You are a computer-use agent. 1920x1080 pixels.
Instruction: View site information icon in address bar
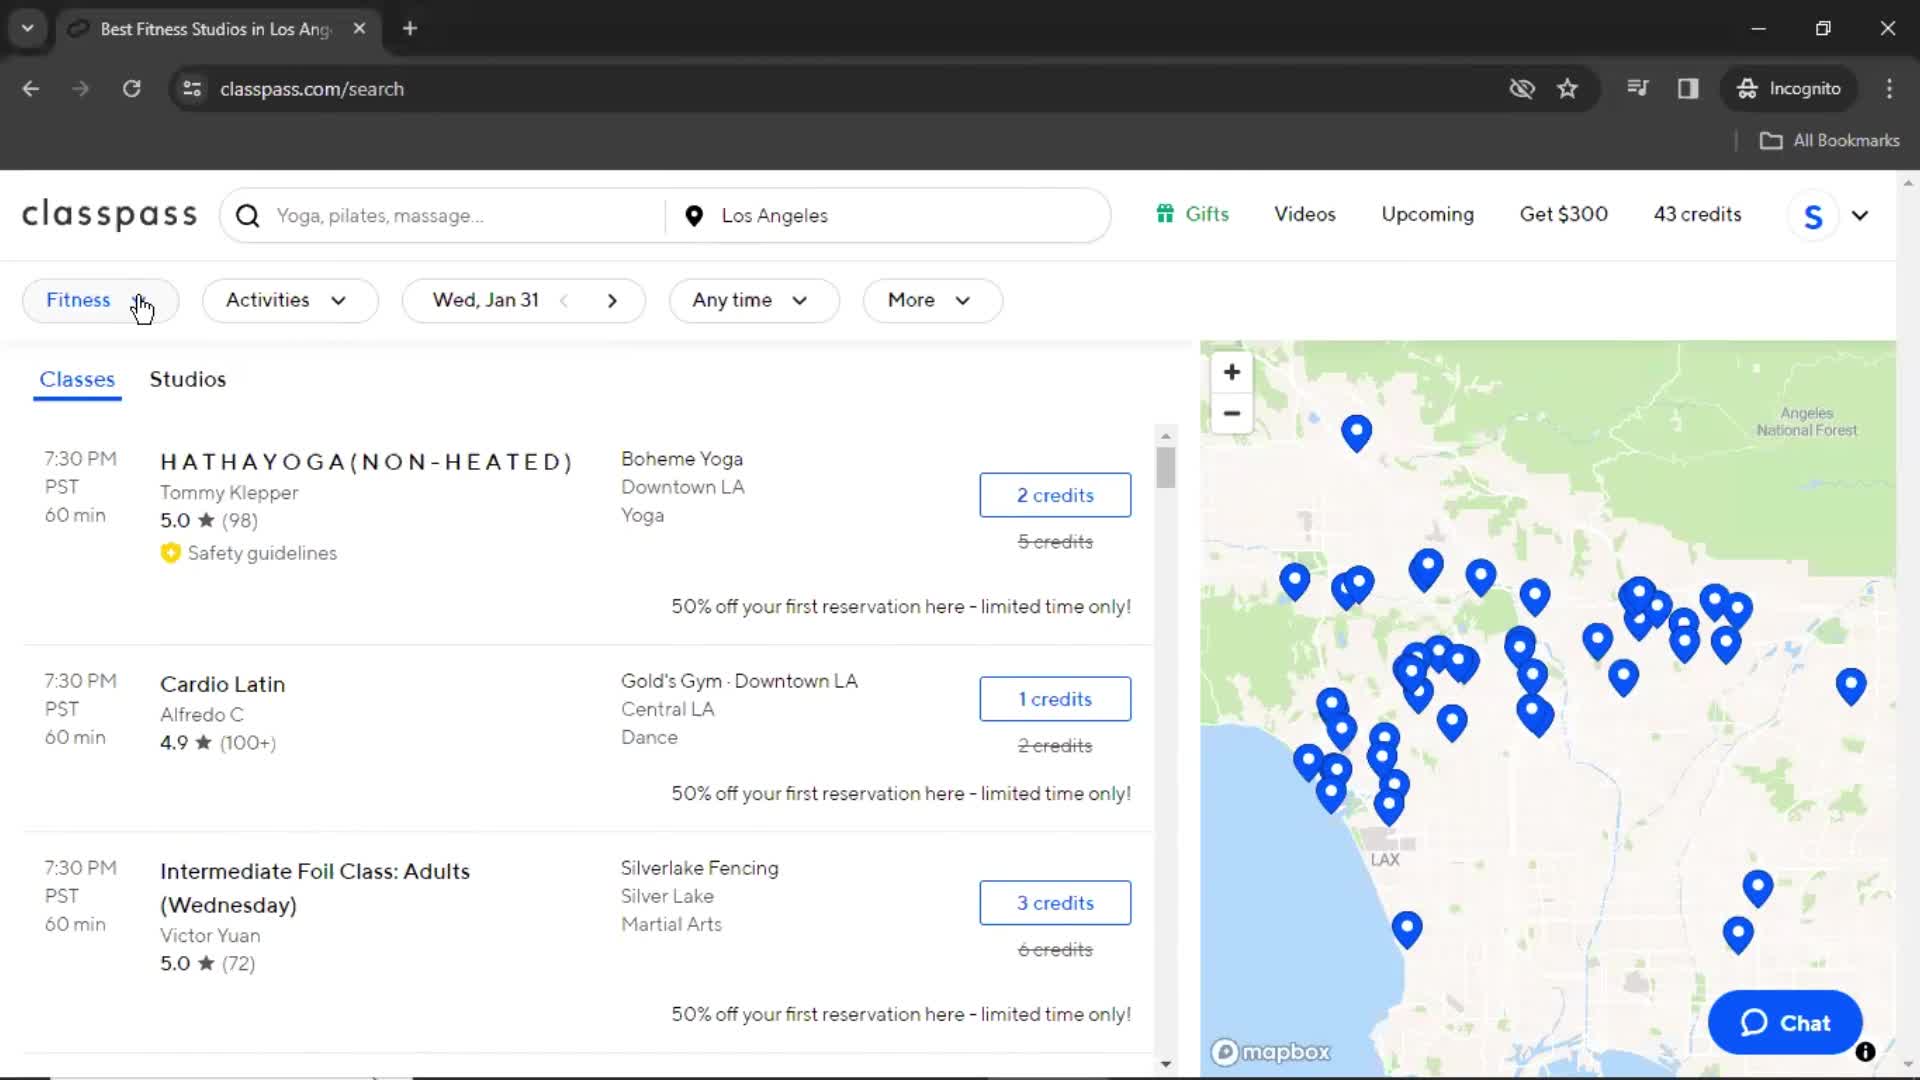192,89
